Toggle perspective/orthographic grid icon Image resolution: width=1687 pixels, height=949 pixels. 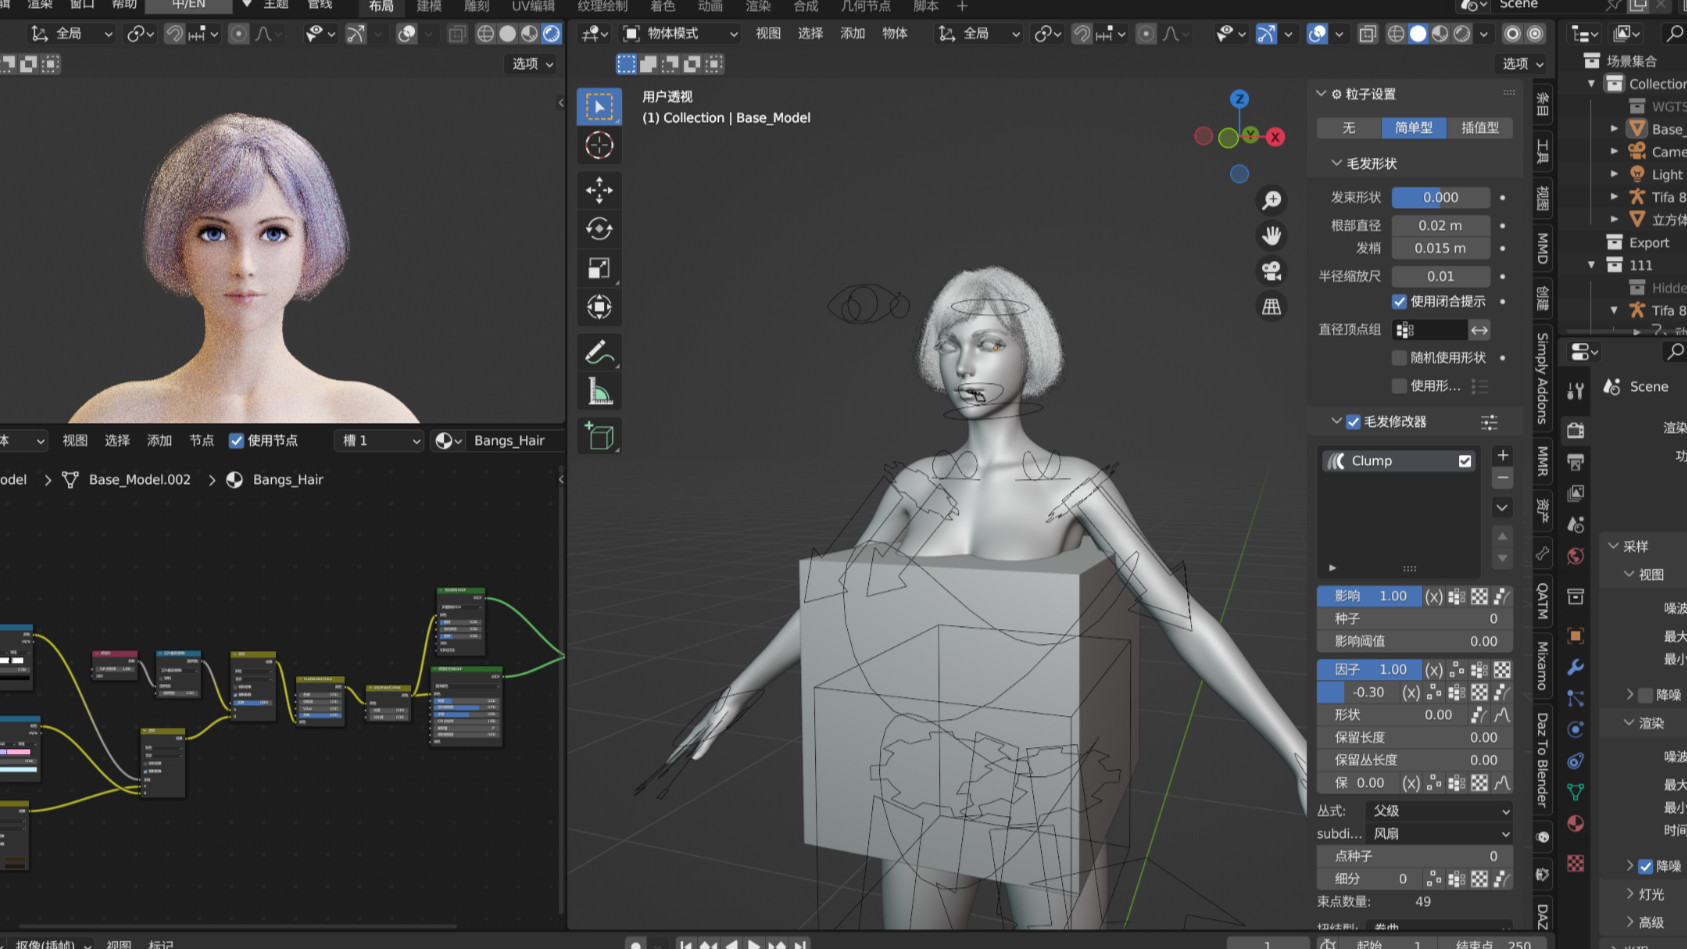[x=1271, y=307]
